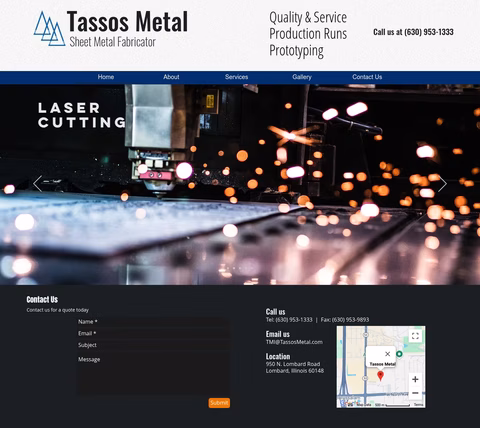Image resolution: width=480 pixels, height=428 pixels.
Task: Click the 'LASER CUTTING' slide heading
Action: [x=82, y=115]
